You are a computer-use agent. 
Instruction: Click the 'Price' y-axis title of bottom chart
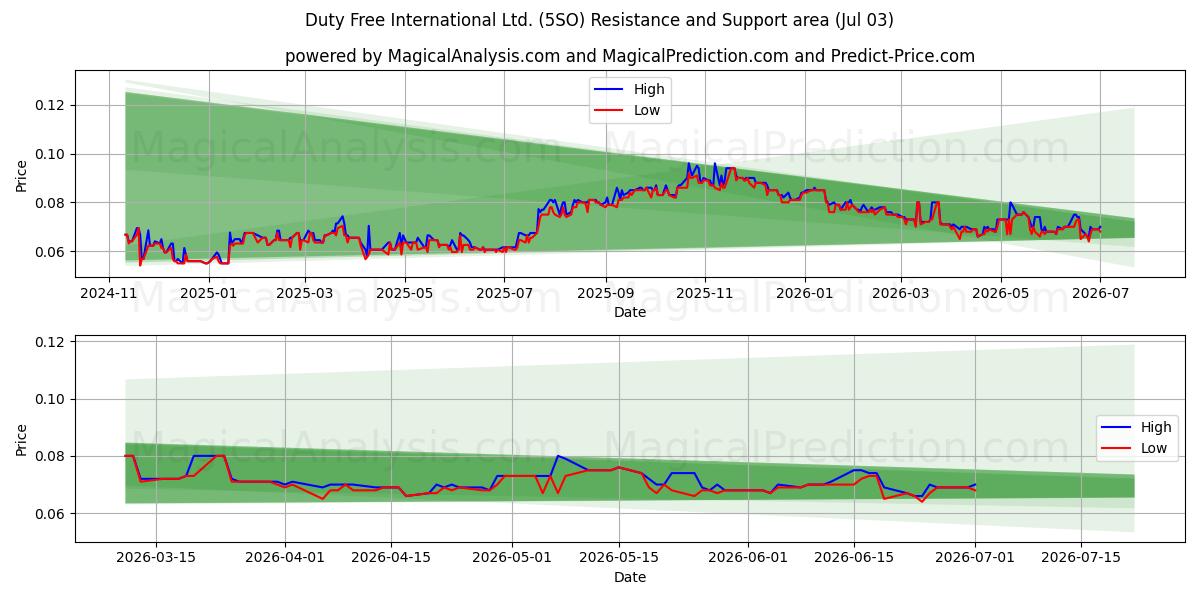click(22, 438)
